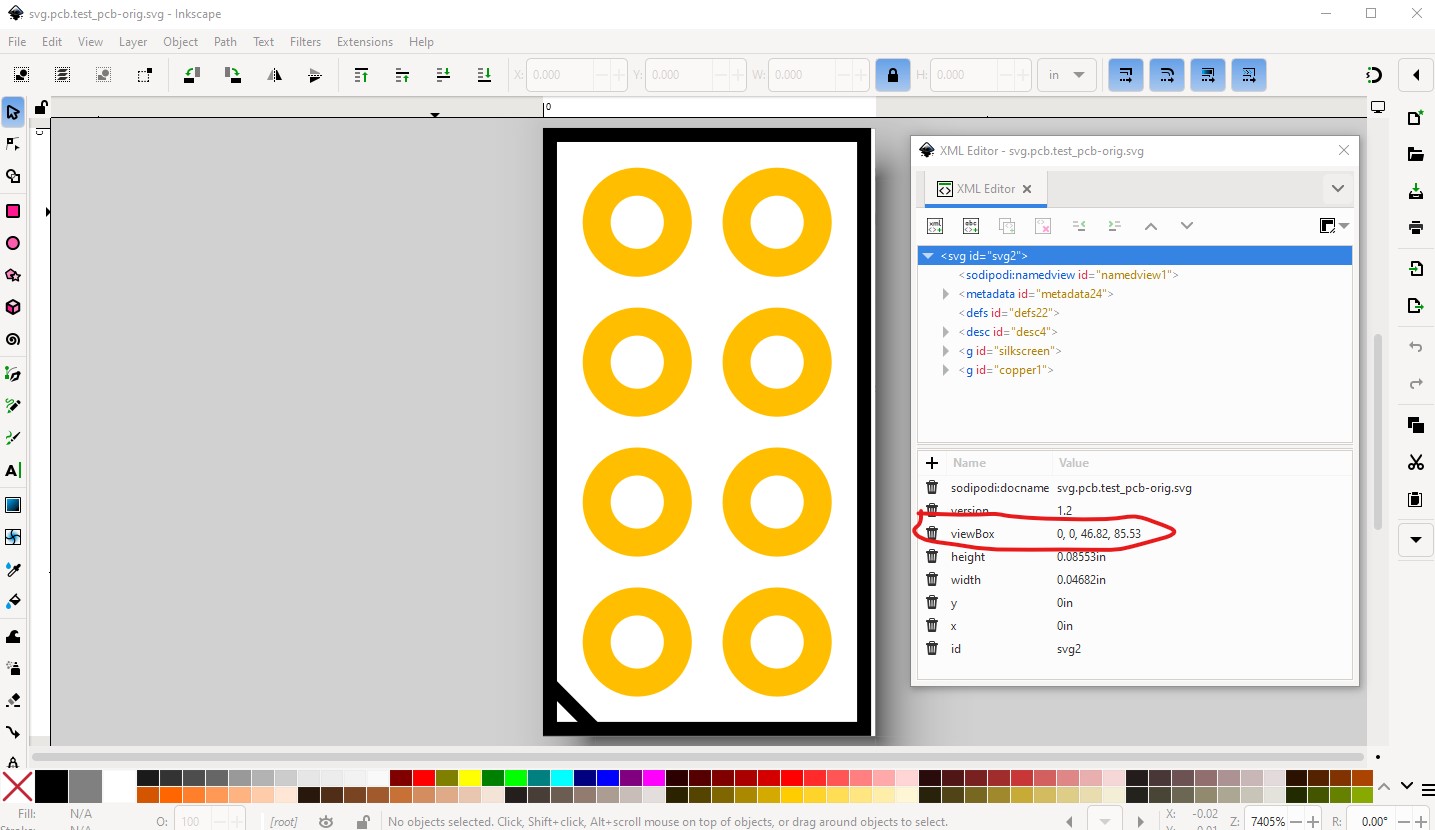Raise selection to top icon

click(x=362, y=75)
